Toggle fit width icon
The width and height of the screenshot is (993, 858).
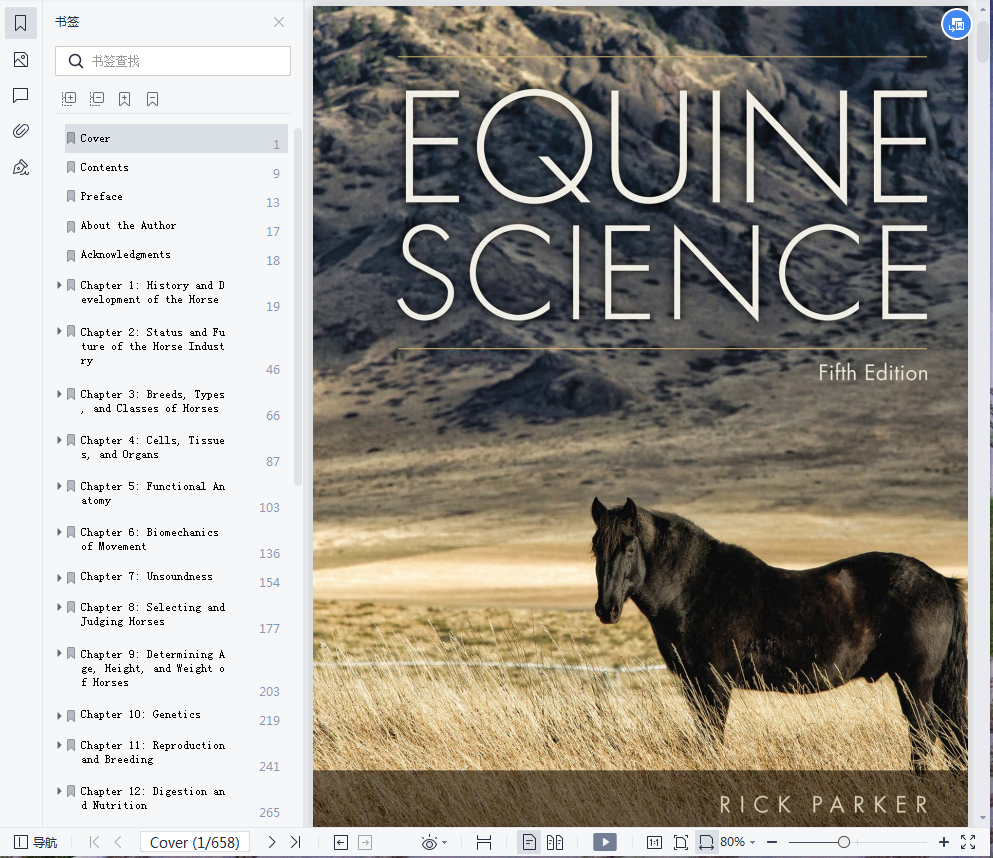tap(706, 842)
